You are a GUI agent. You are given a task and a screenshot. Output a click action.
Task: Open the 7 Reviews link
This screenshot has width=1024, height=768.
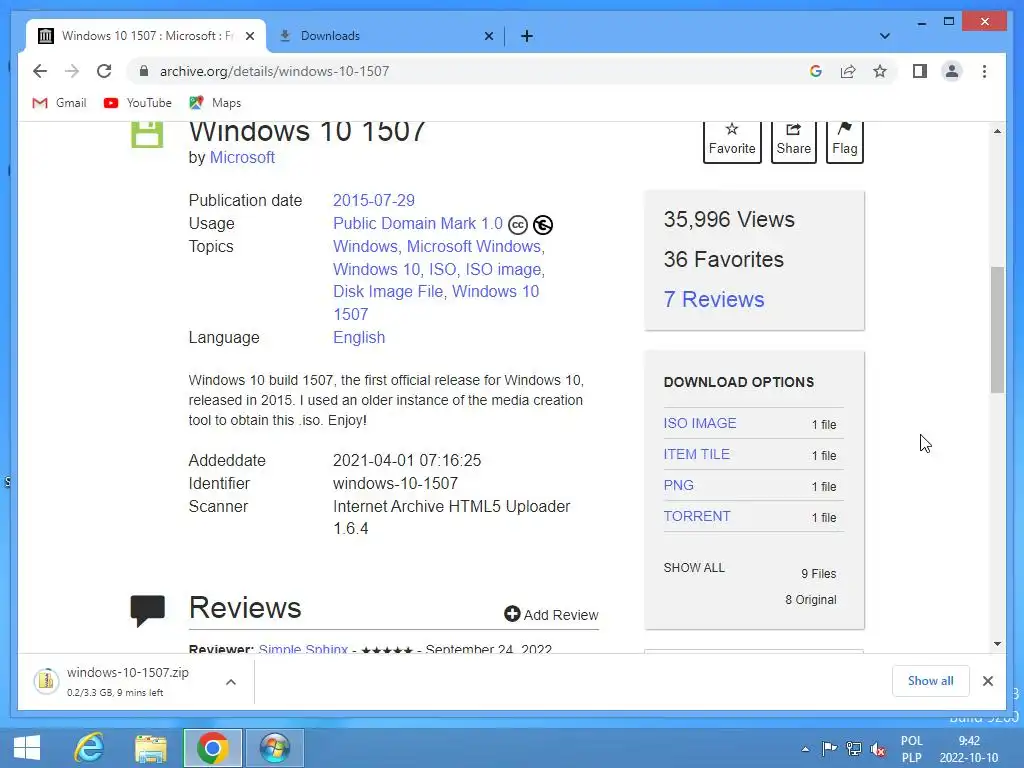[x=714, y=299]
